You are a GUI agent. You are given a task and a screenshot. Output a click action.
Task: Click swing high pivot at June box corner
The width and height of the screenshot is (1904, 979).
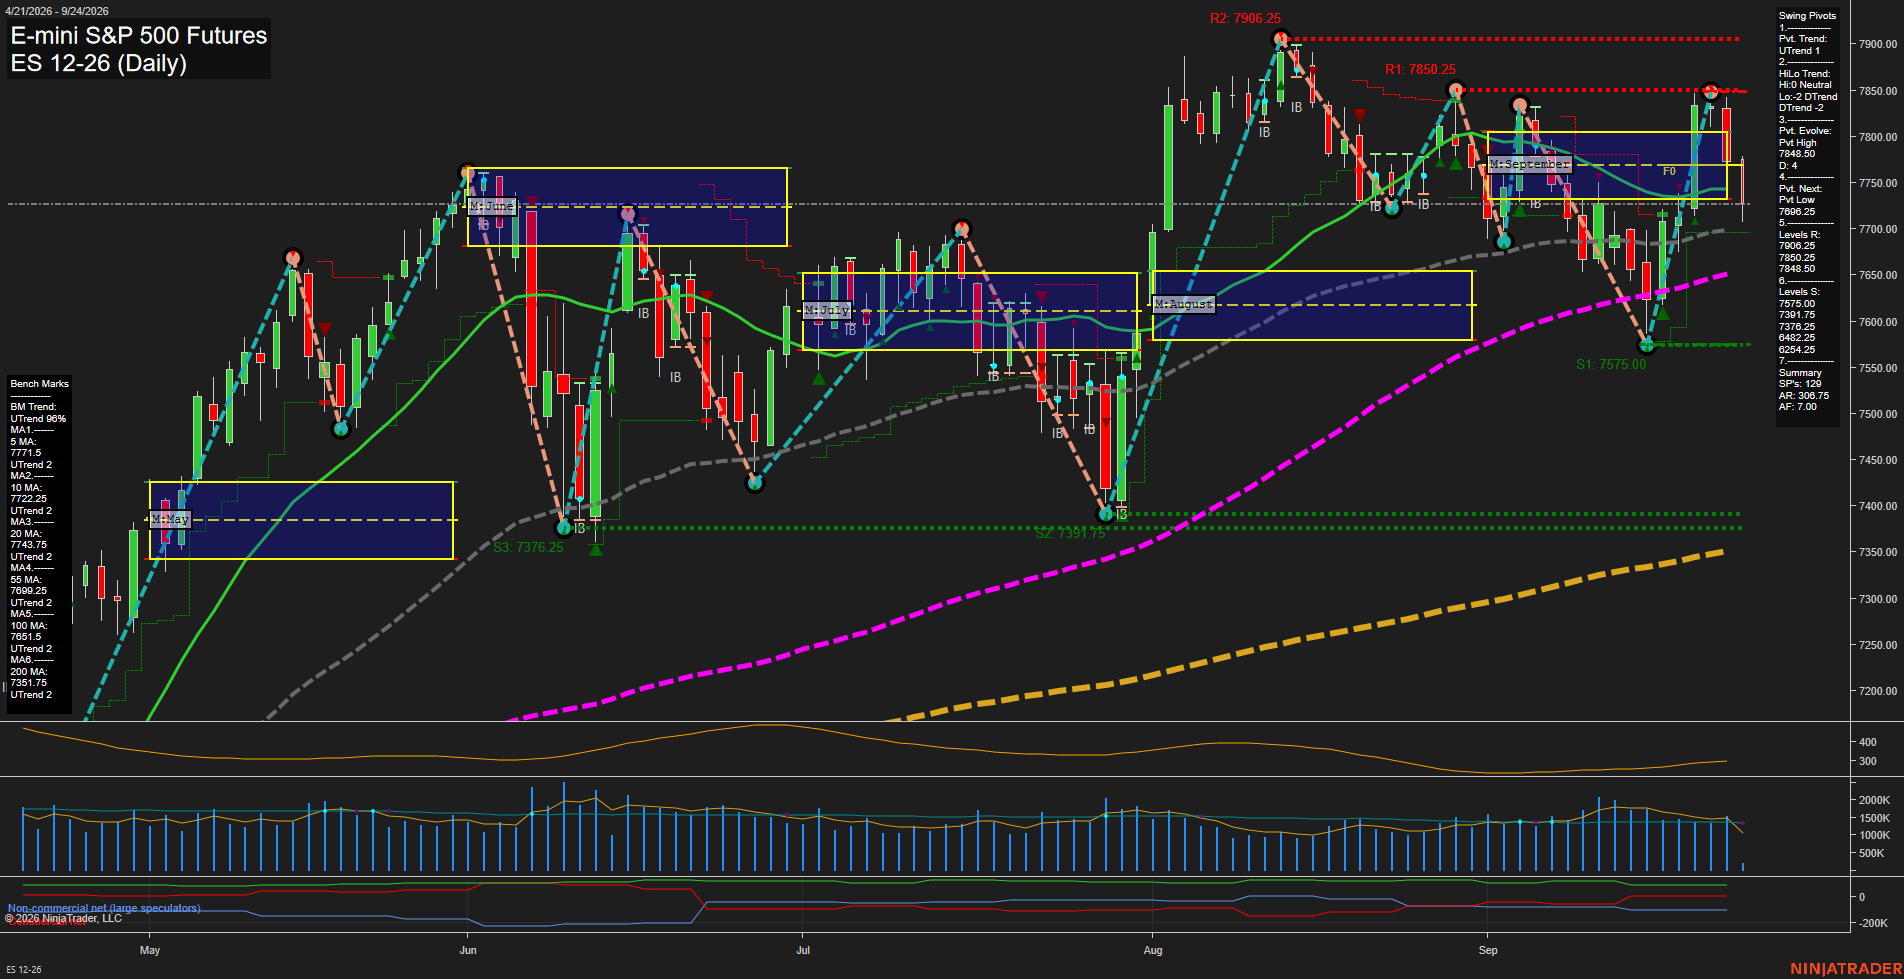[467, 172]
